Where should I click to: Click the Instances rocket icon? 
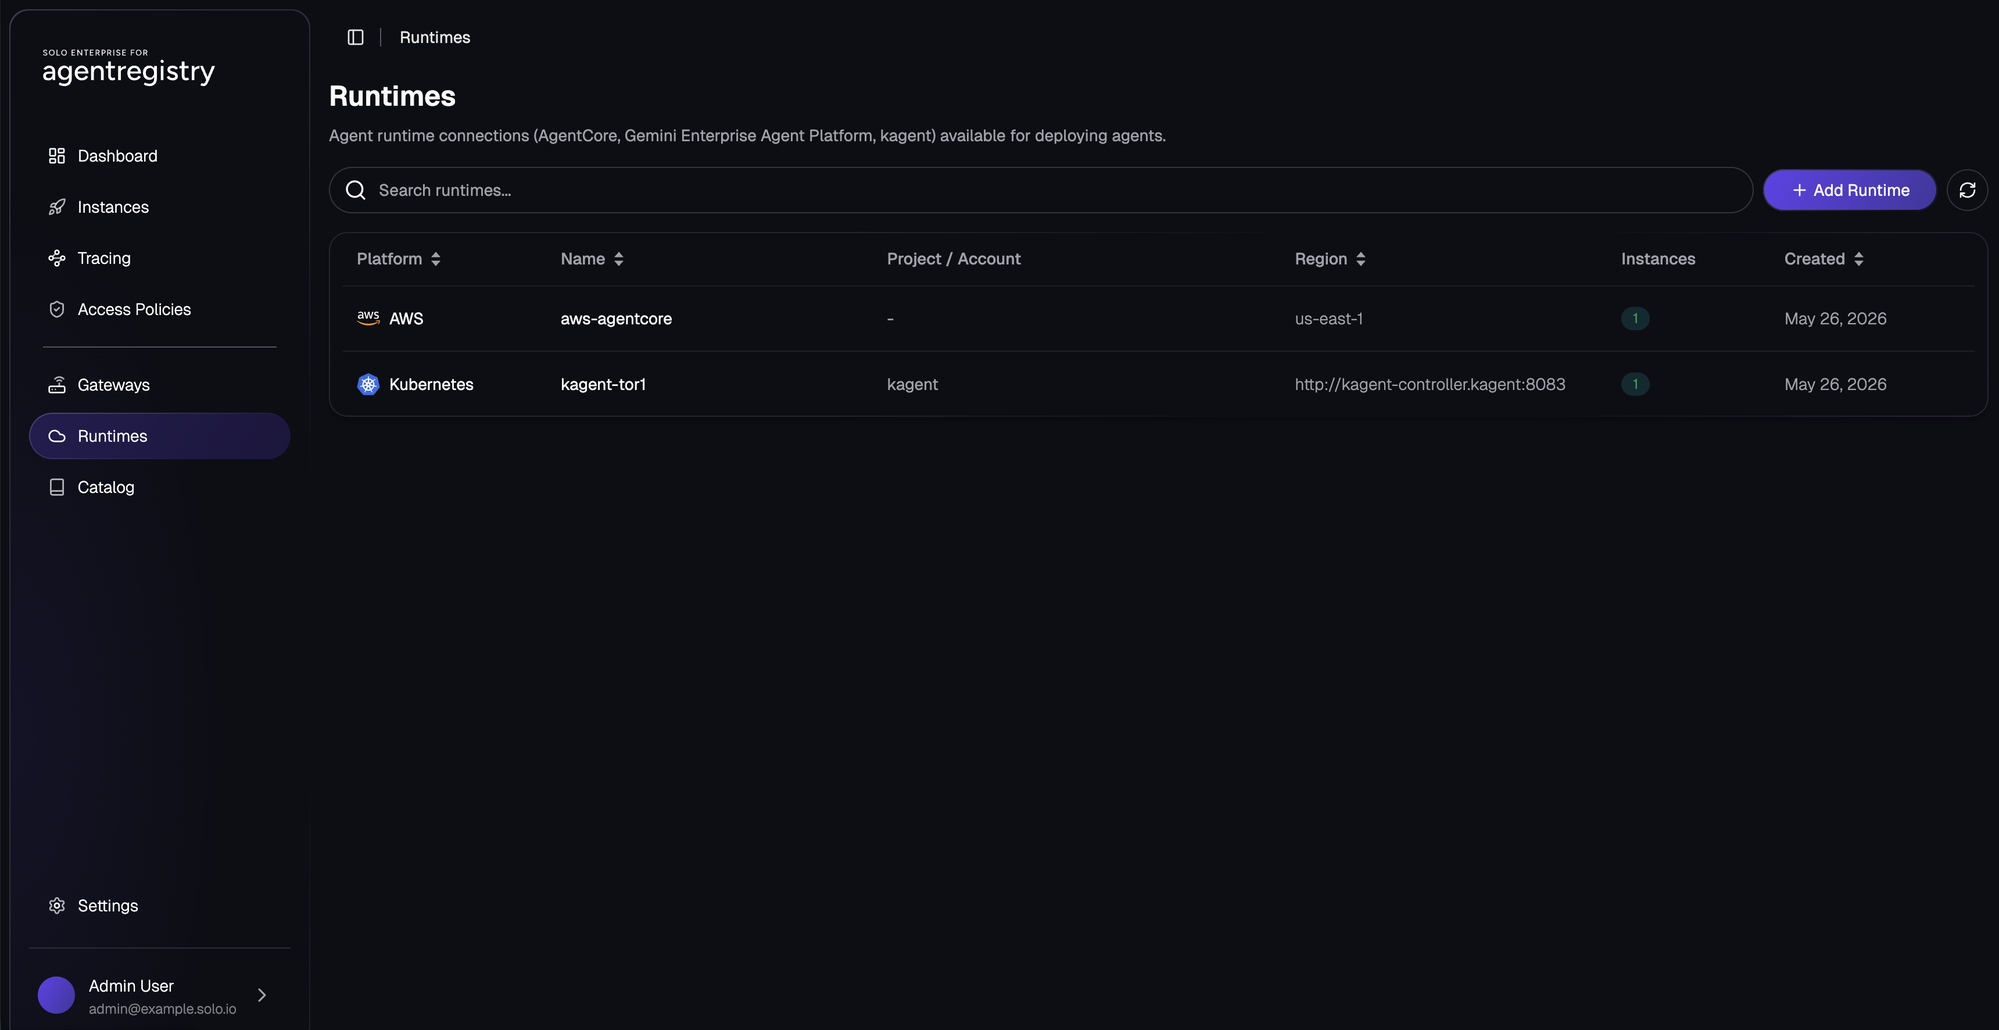57,207
